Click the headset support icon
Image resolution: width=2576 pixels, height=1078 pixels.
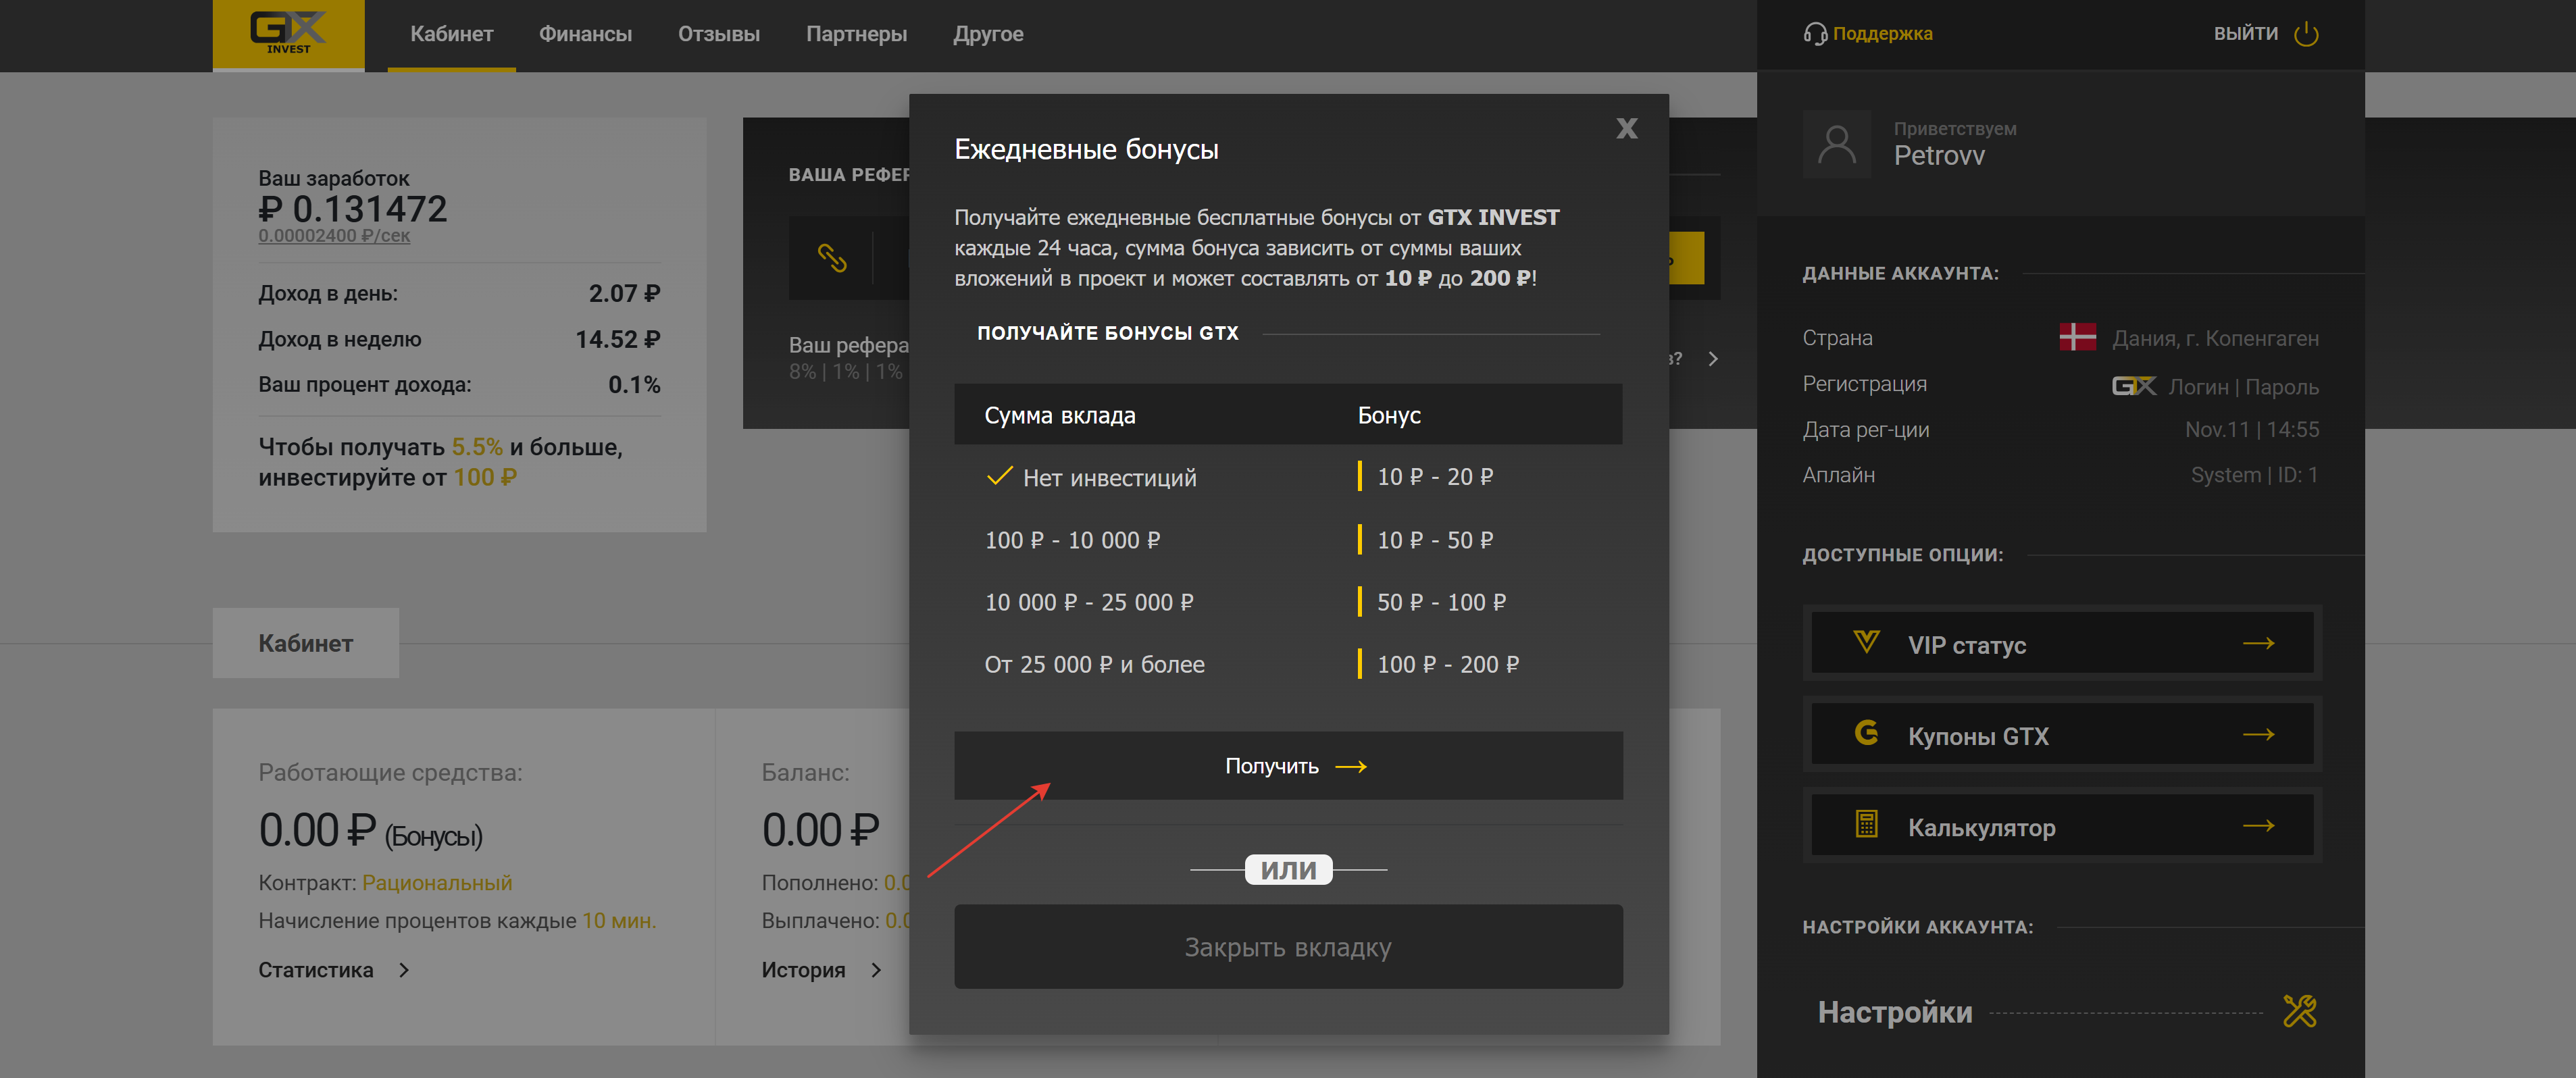pos(1815,34)
